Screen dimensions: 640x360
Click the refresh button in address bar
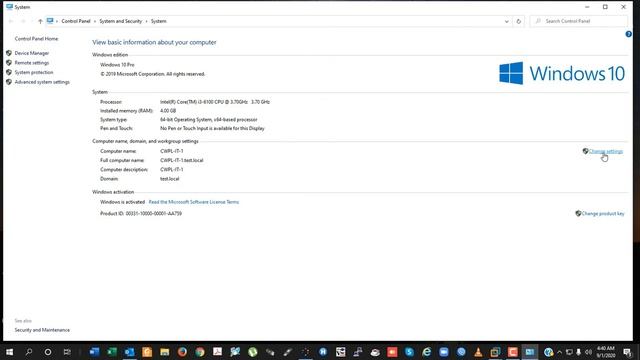coord(519,21)
